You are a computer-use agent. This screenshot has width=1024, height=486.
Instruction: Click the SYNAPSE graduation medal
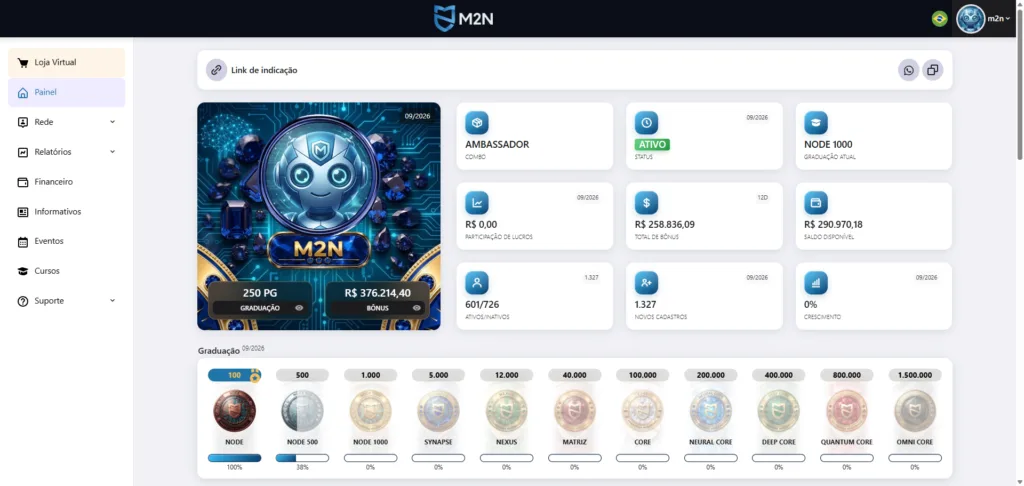(438, 411)
